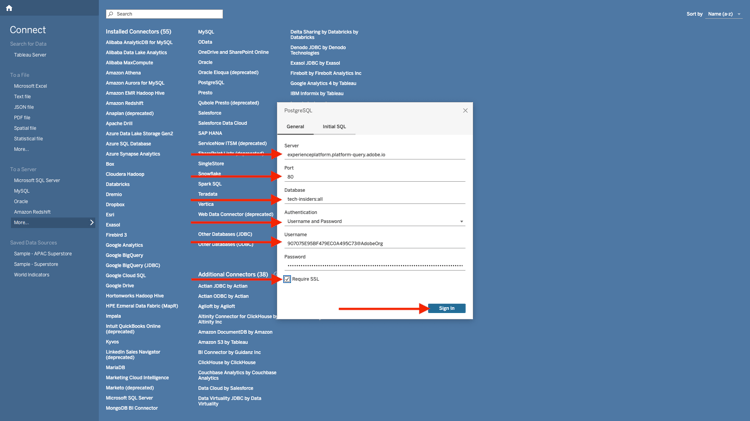Click into the Server field
Viewport: 750px width, 421px height.
pyautogui.click(x=375, y=155)
